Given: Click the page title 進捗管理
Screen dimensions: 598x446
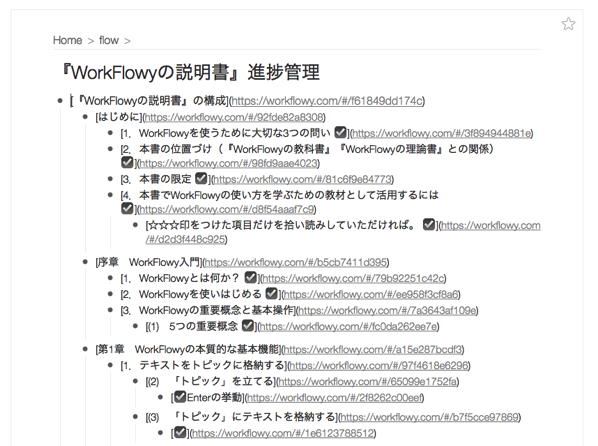Looking at the screenshot, I should (283, 72).
